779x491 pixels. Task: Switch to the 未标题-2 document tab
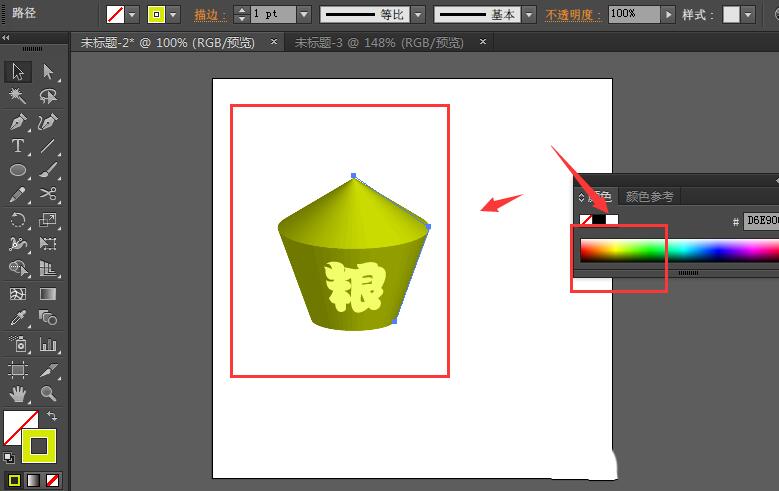(x=167, y=43)
